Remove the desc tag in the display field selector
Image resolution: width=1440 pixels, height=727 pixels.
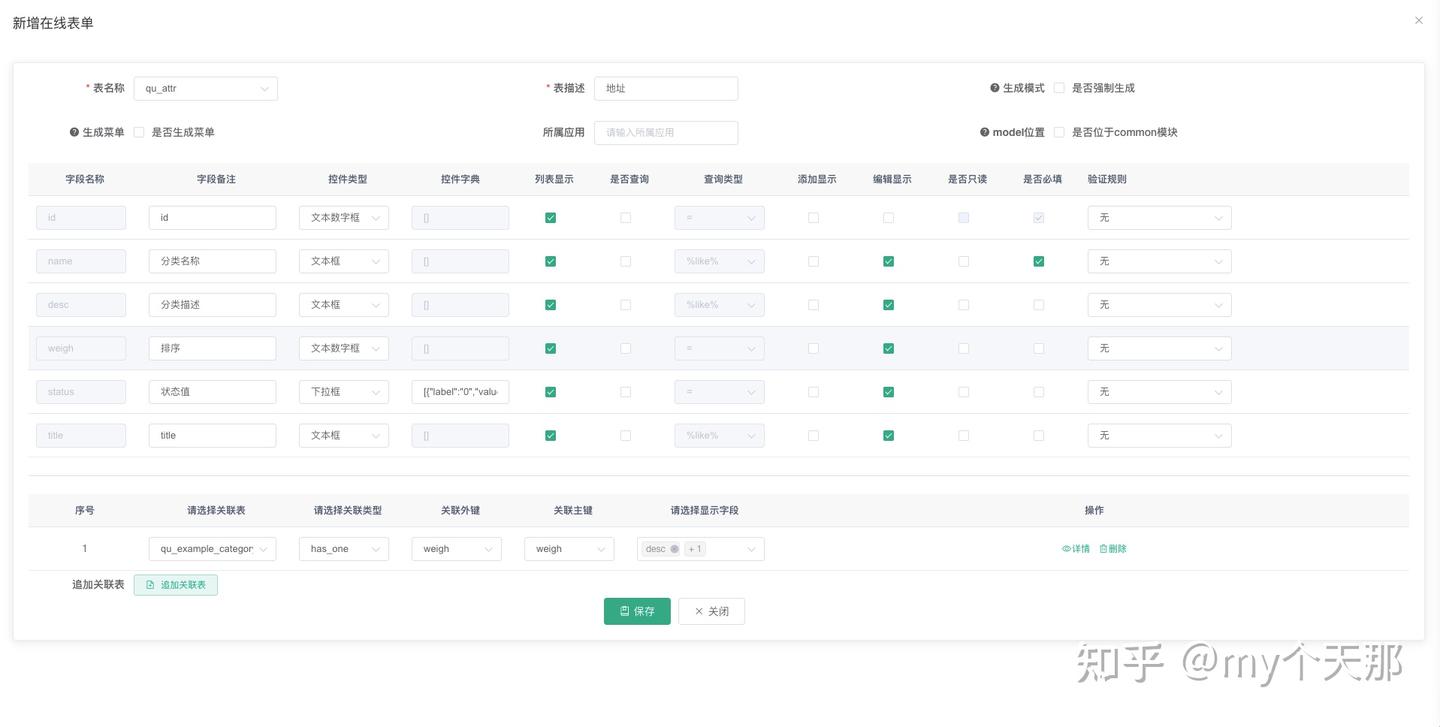point(673,548)
